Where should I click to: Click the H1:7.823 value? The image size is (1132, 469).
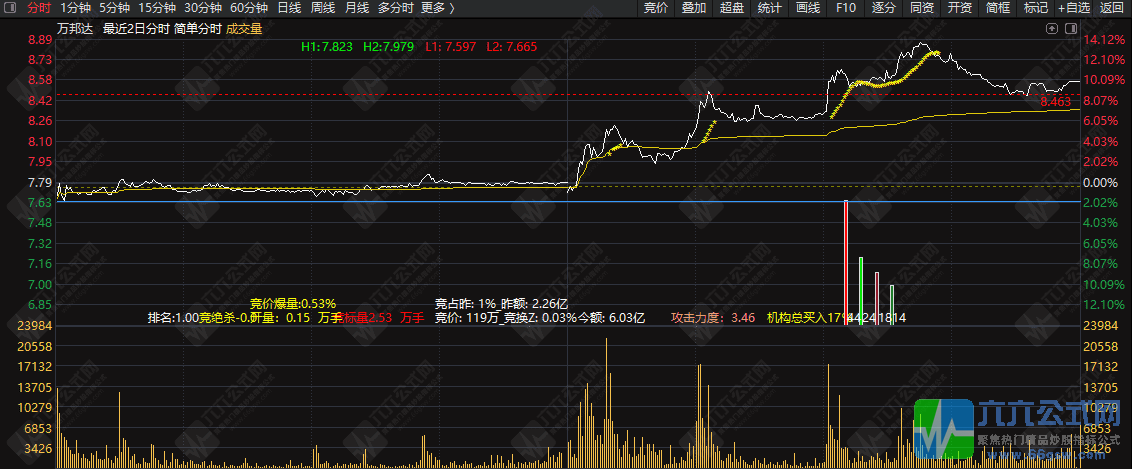[x=327, y=47]
